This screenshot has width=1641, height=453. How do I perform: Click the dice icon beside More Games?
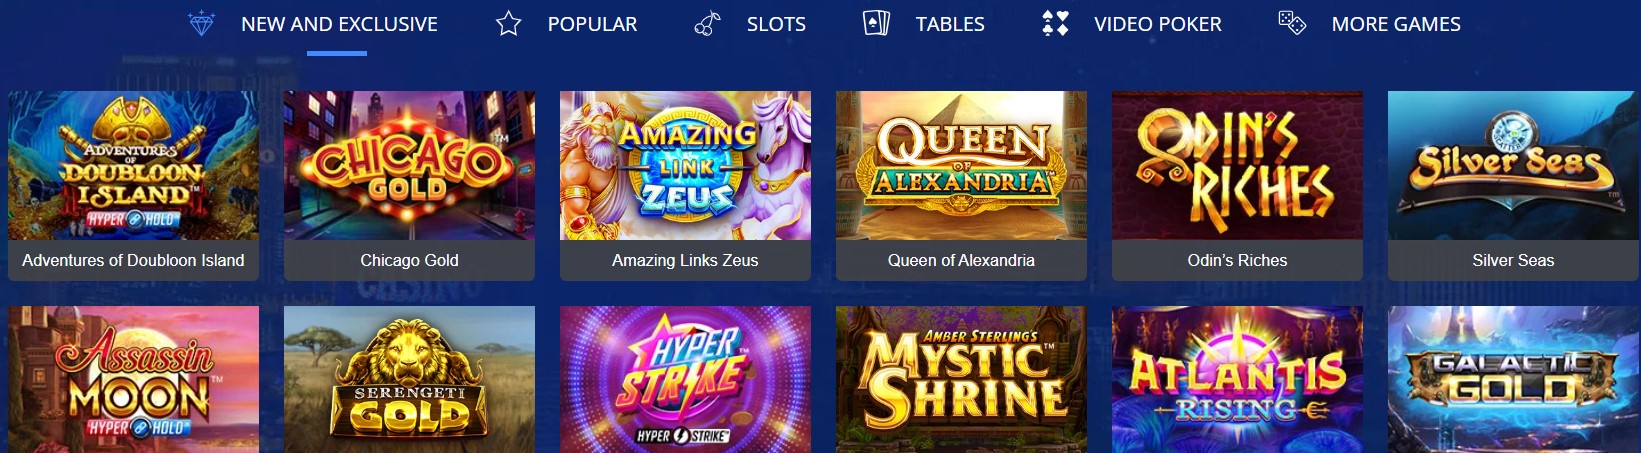(1292, 23)
